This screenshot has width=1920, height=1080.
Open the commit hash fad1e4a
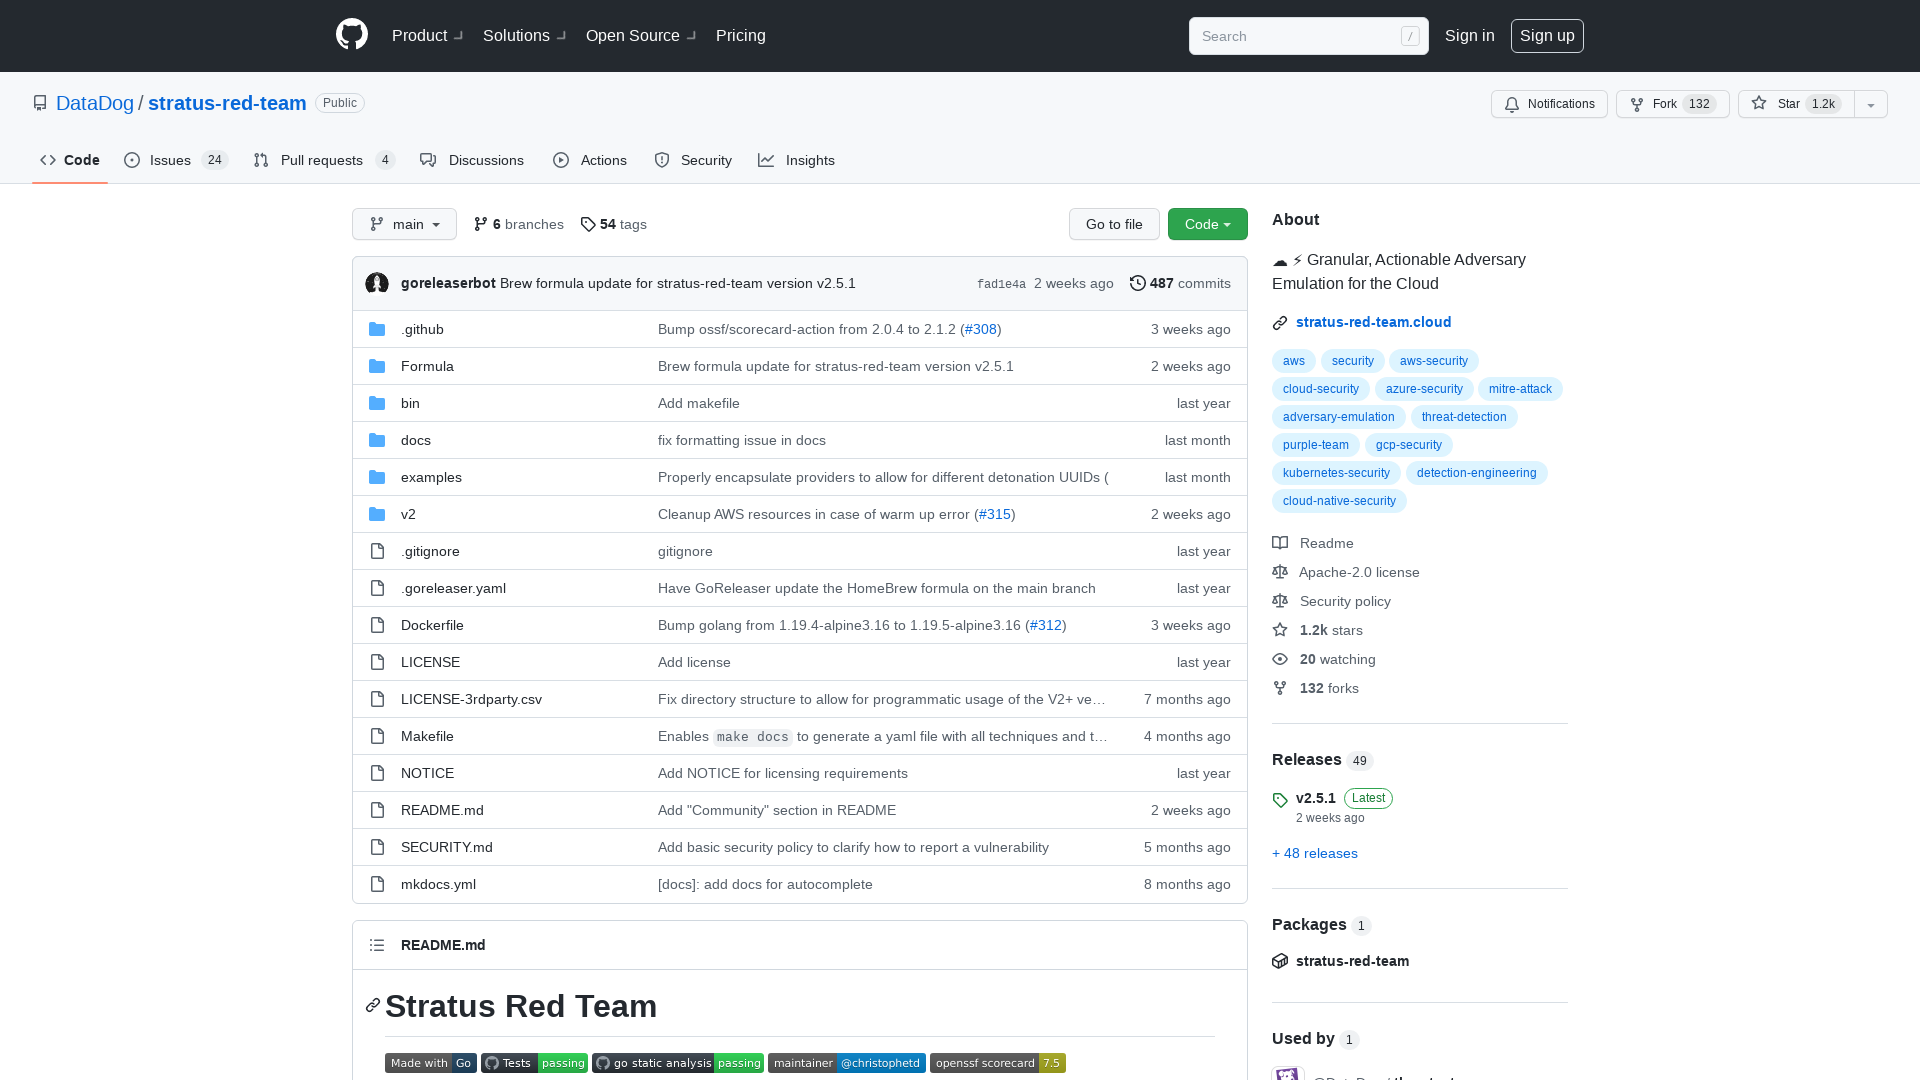point(1001,284)
